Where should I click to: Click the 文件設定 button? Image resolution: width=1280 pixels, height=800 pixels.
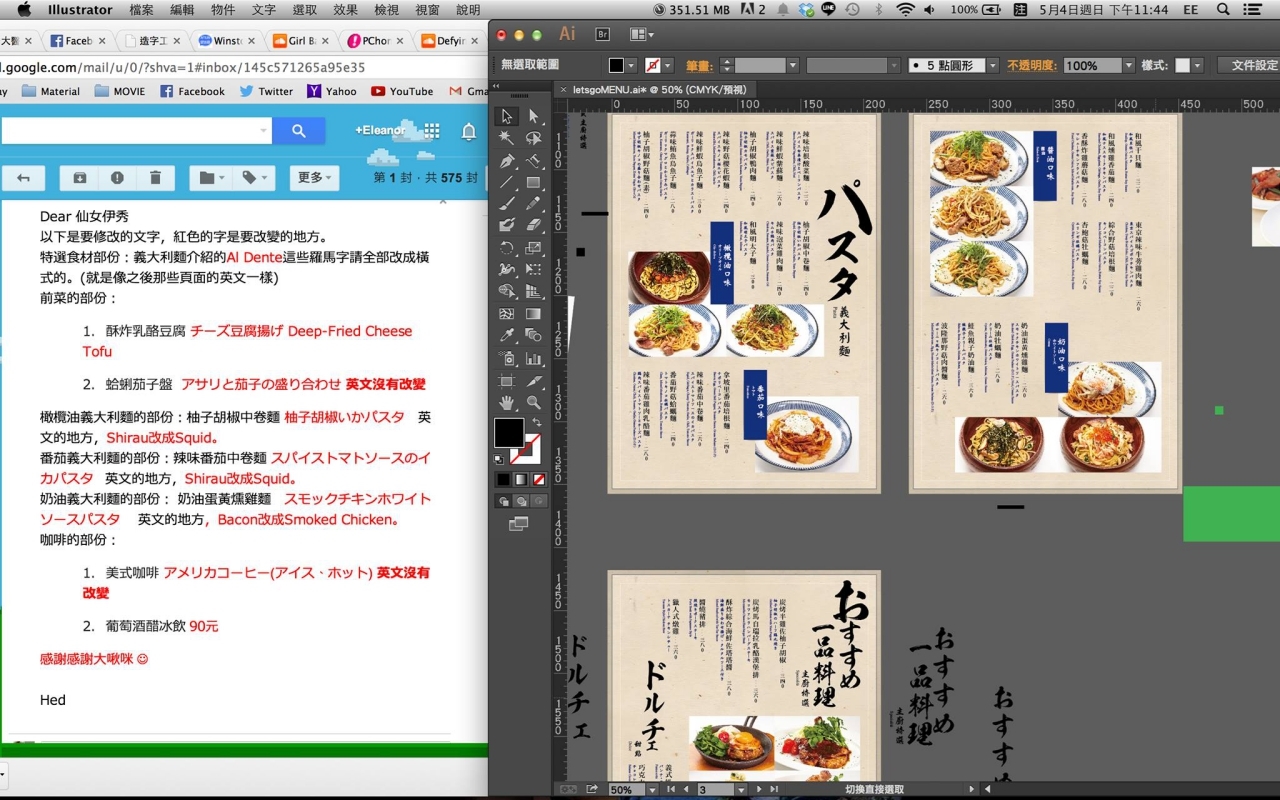(x=1250, y=65)
